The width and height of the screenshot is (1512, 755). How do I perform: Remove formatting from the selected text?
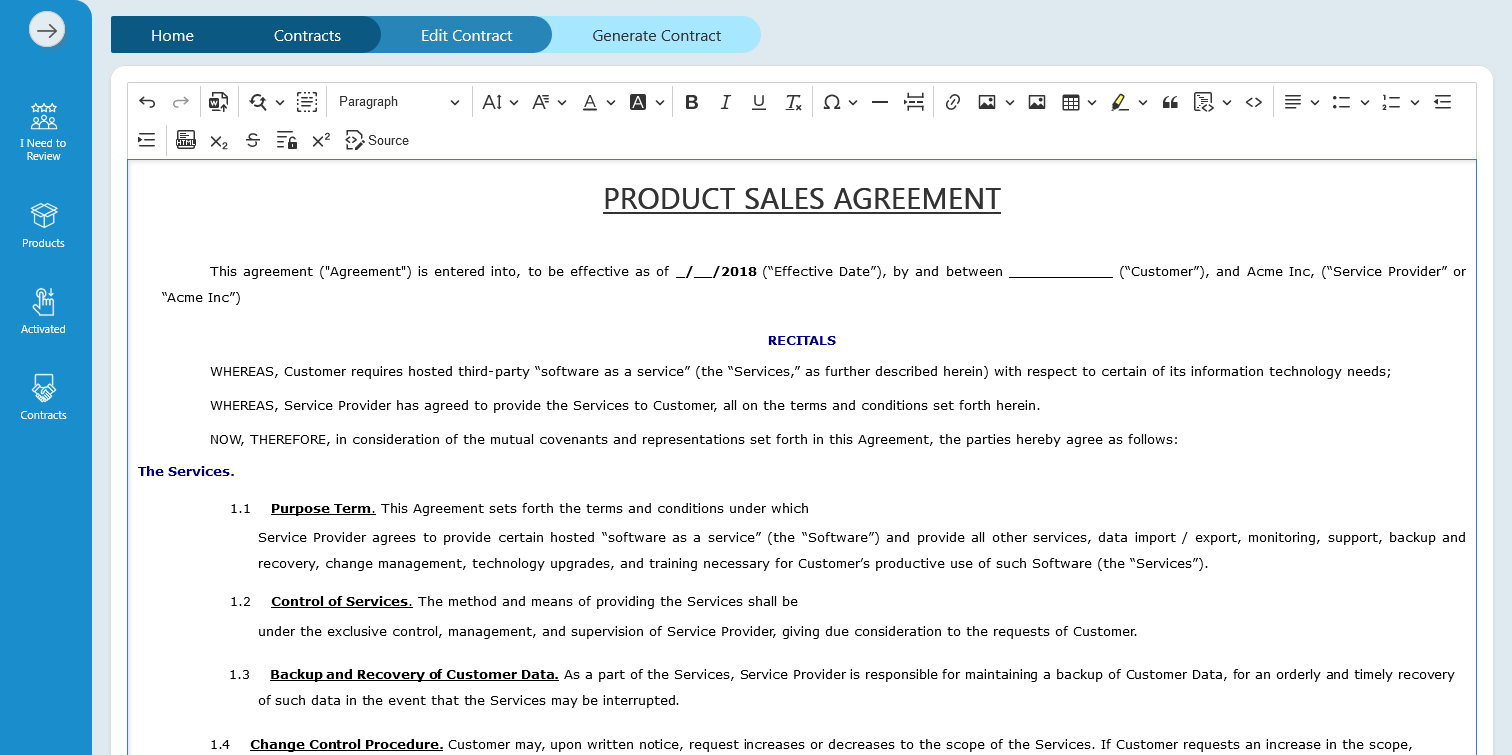click(x=794, y=102)
